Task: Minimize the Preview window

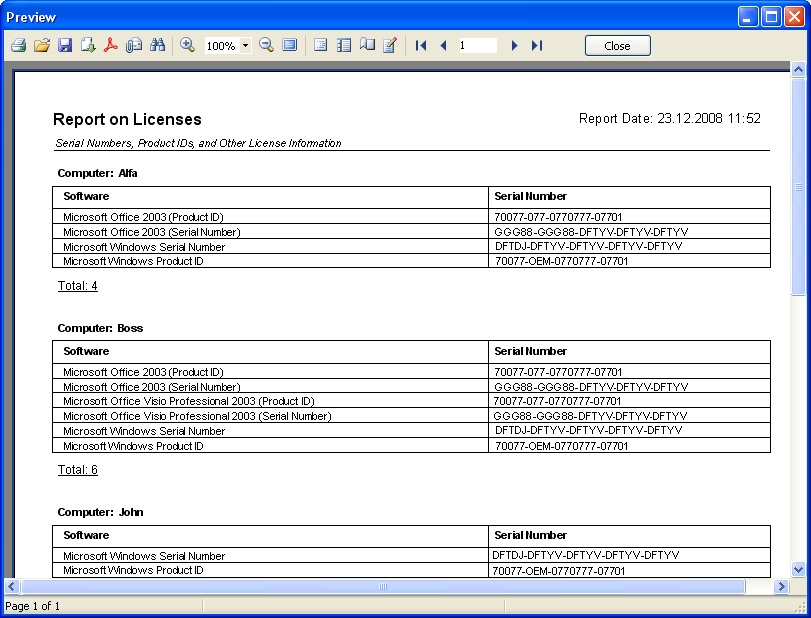Action: 747,17
